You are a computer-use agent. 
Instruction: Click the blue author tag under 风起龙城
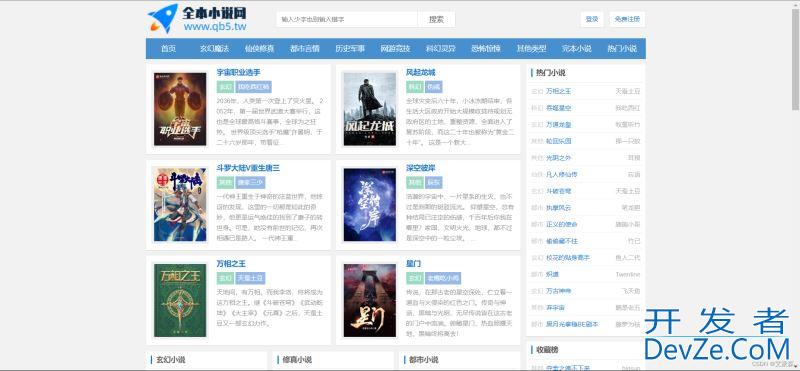(434, 87)
